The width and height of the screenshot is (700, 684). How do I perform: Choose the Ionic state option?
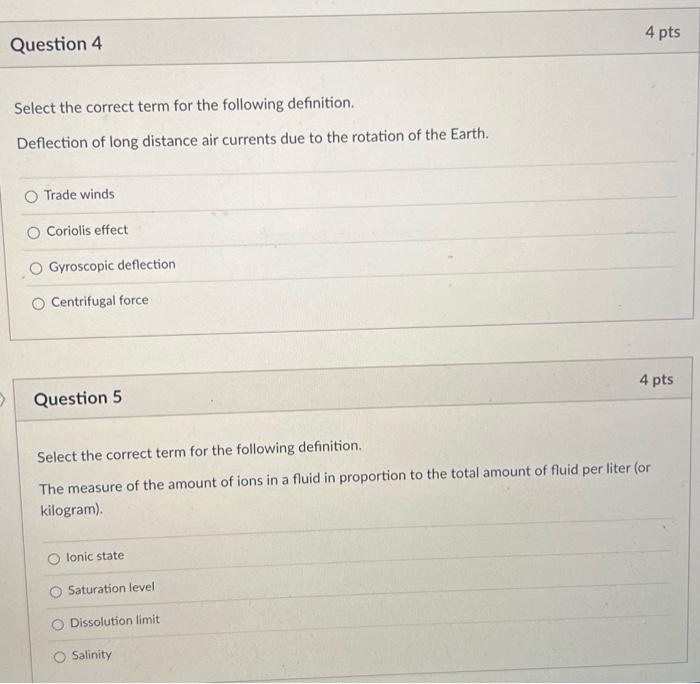click(54, 559)
